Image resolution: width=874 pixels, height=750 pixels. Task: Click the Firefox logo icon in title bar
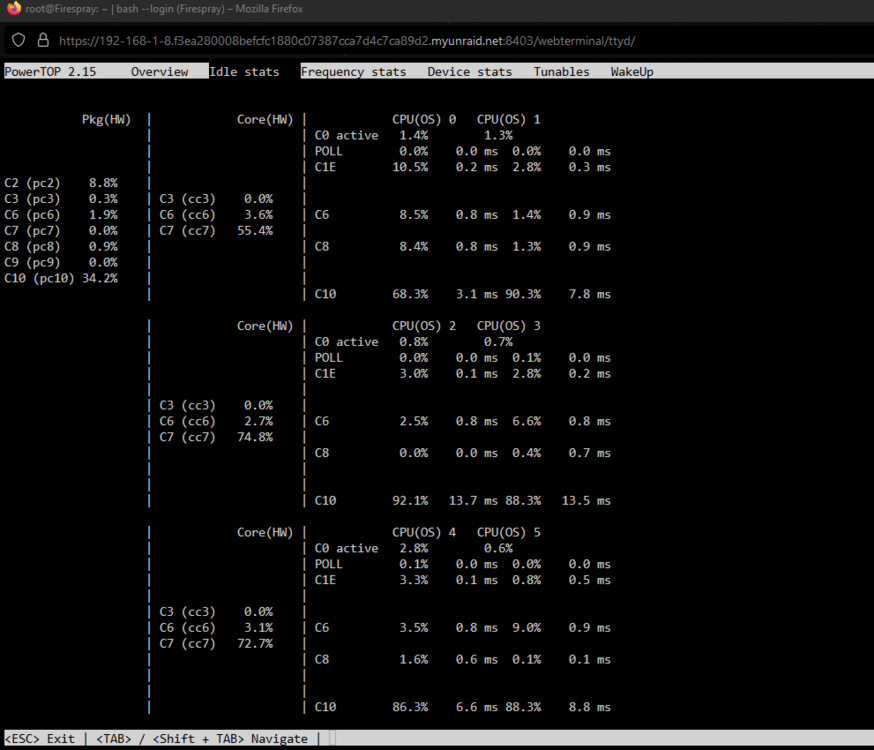[13, 8]
